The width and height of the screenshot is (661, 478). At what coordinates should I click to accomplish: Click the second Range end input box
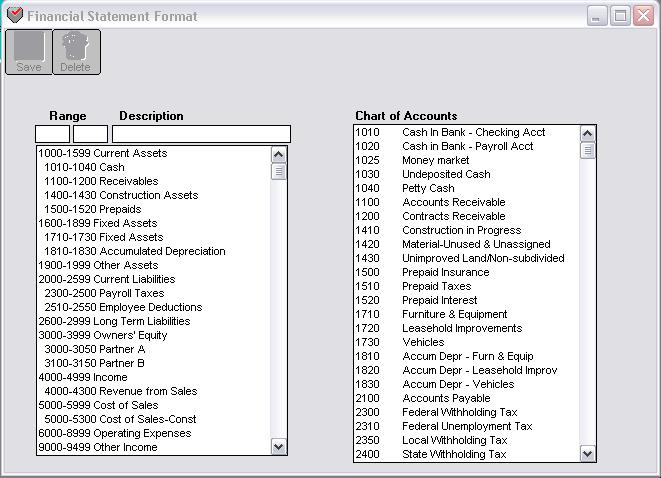pyautogui.click(x=90, y=134)
